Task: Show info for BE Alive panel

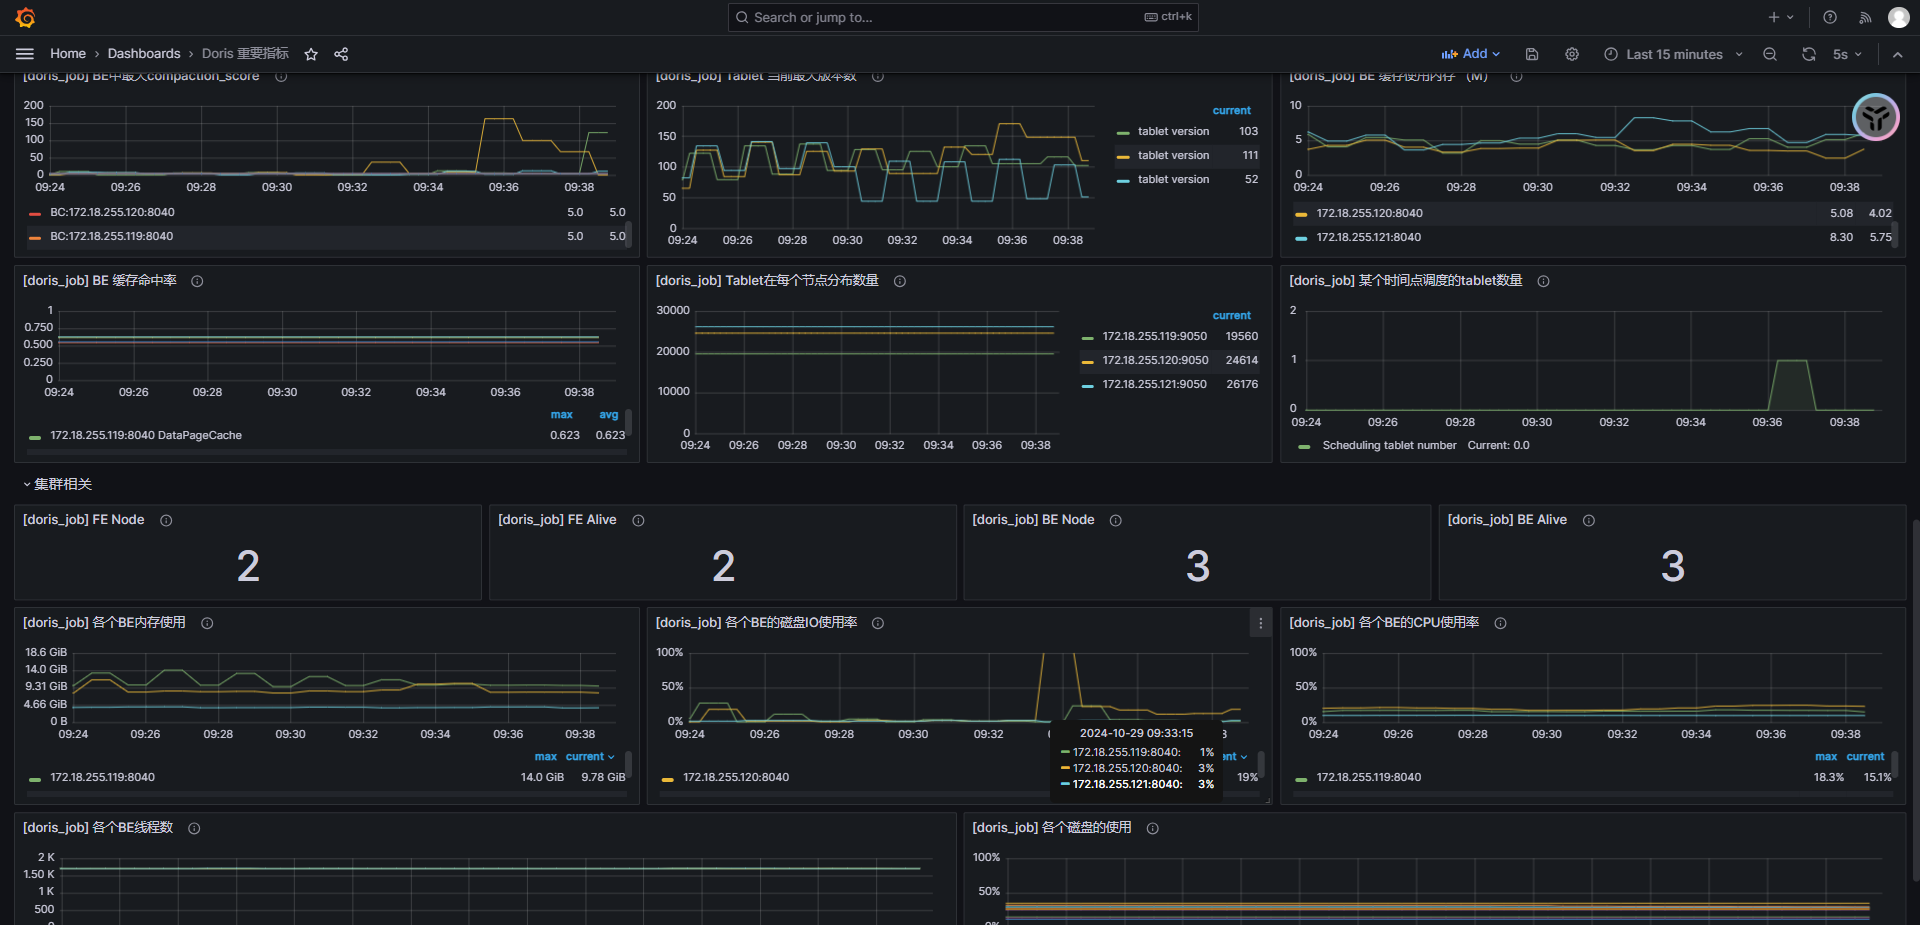Action: tap(1589, 520)
